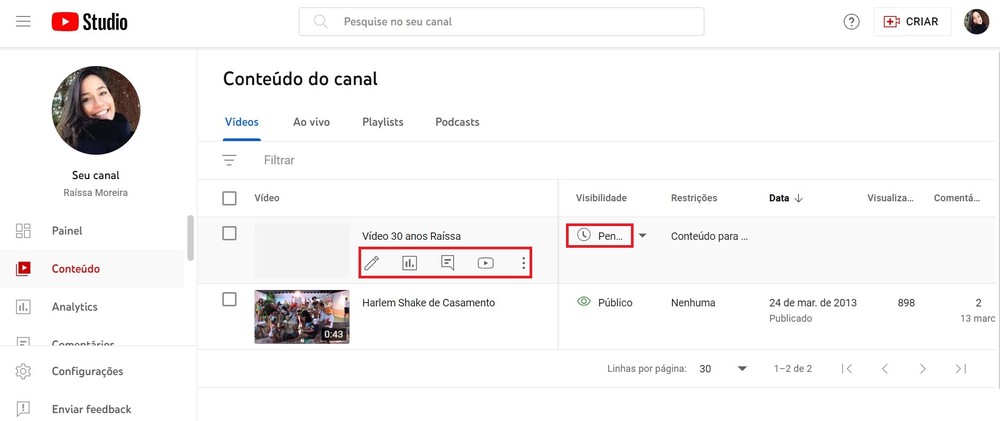Image resolution: width=1000 pixels, height=421 pixels.
Task: Open video analytics icon for Vídeo 30 anos
Action: click(409, 263)
